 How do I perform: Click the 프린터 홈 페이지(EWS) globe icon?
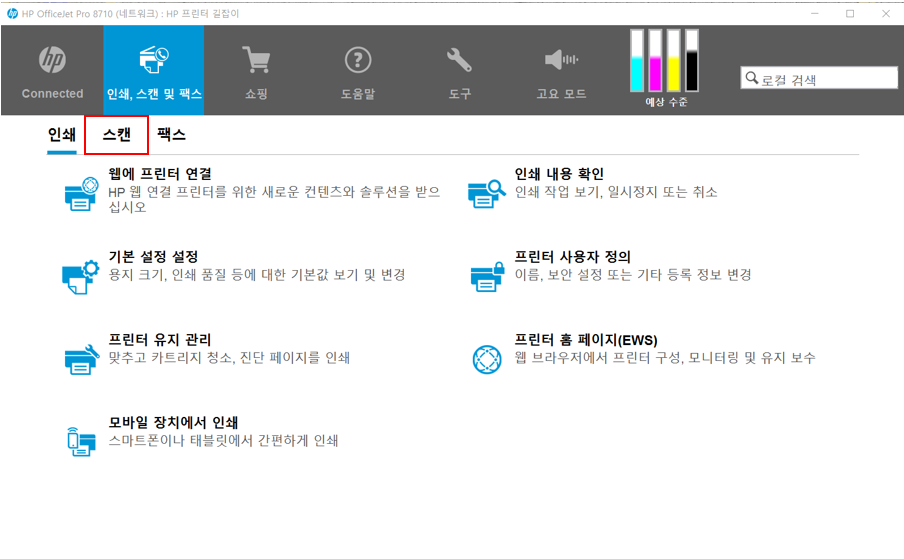[487, 360]
